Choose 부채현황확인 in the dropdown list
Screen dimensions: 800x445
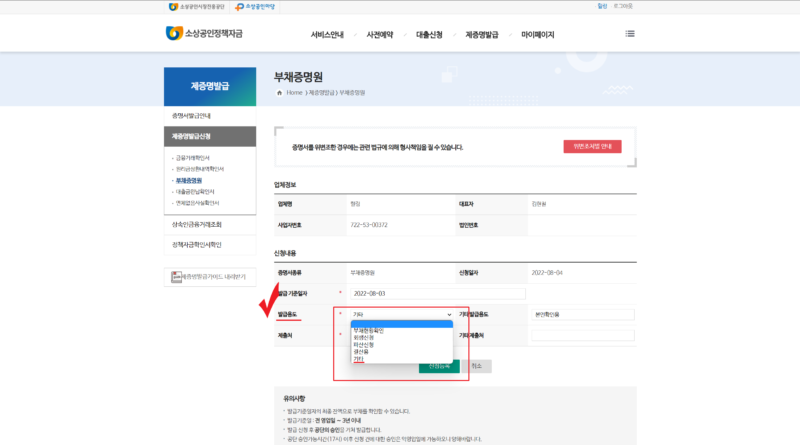point(402,331)
